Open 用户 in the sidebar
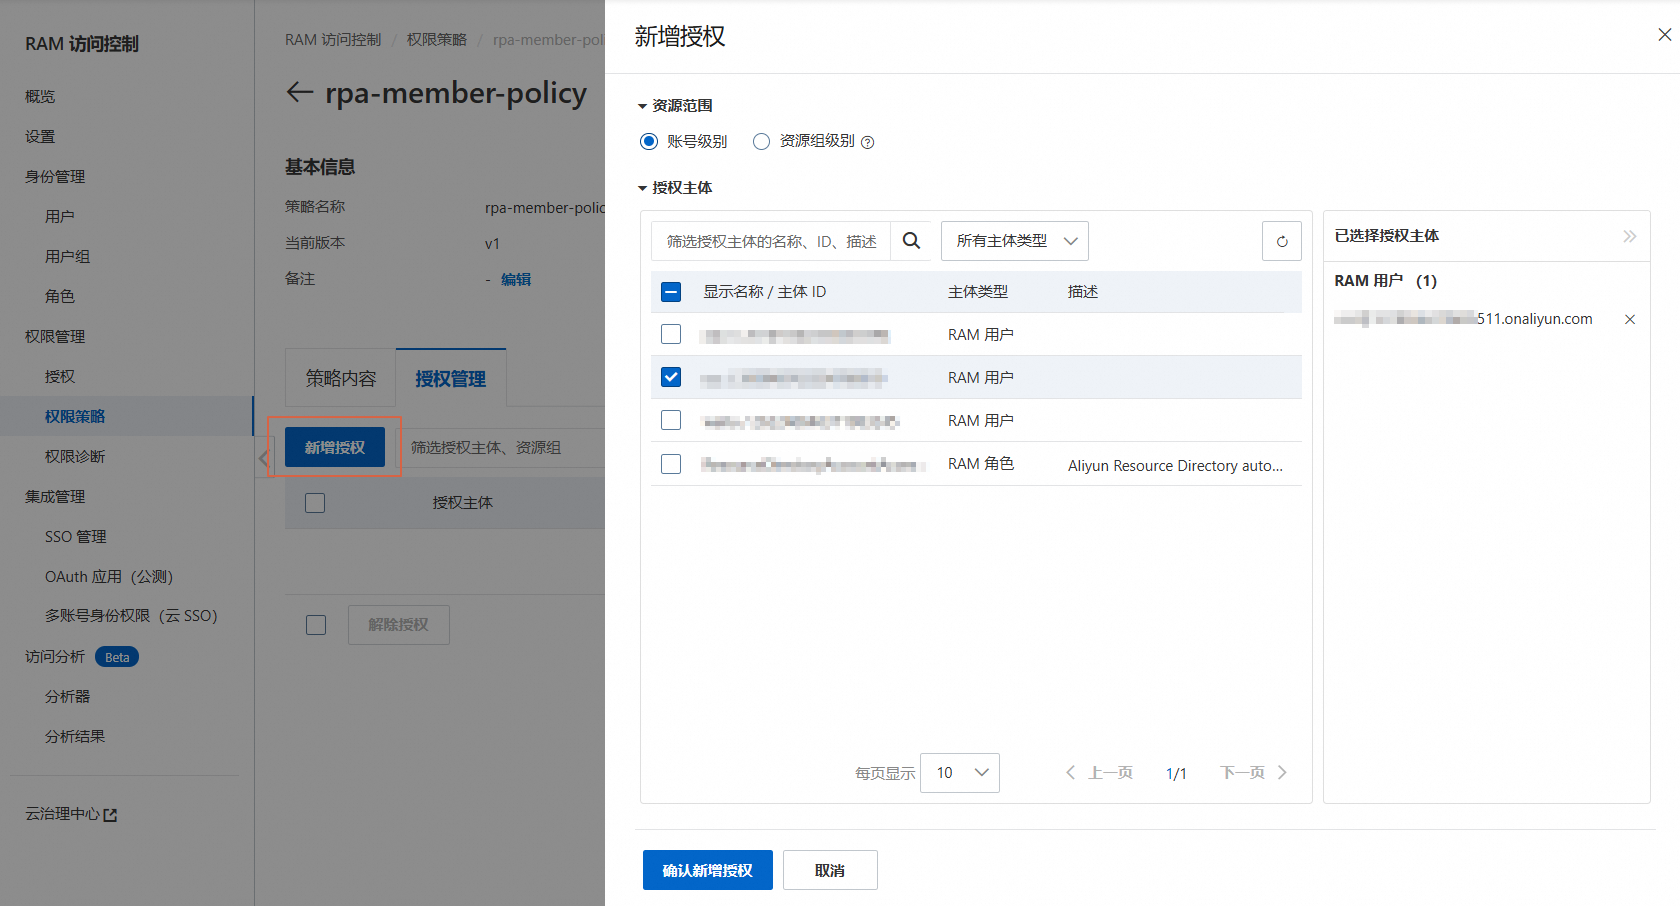This screenshot has width=1680, height=906. pyautogui.click(x=60, y=216)
